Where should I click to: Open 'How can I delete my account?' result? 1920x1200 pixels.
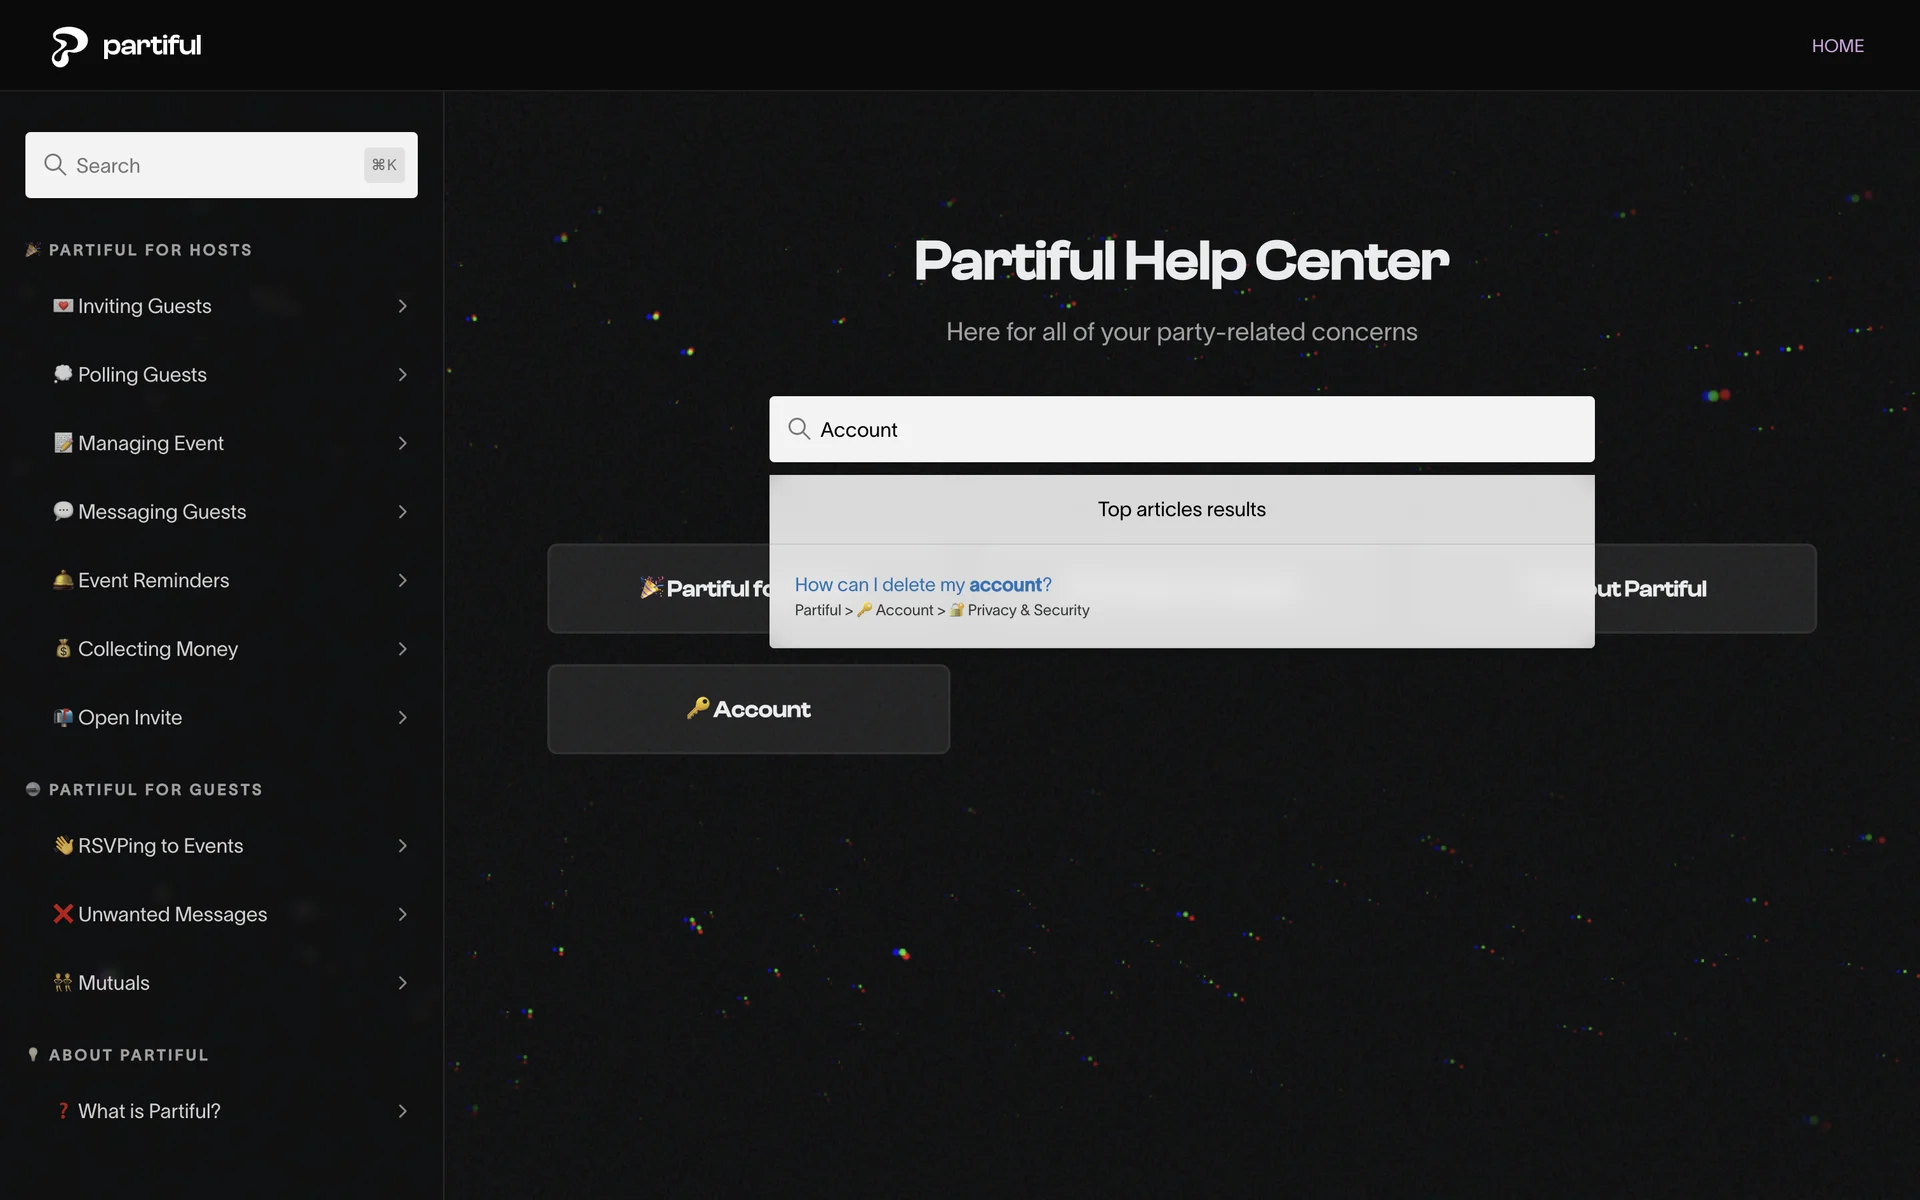[x=922, y=585]
